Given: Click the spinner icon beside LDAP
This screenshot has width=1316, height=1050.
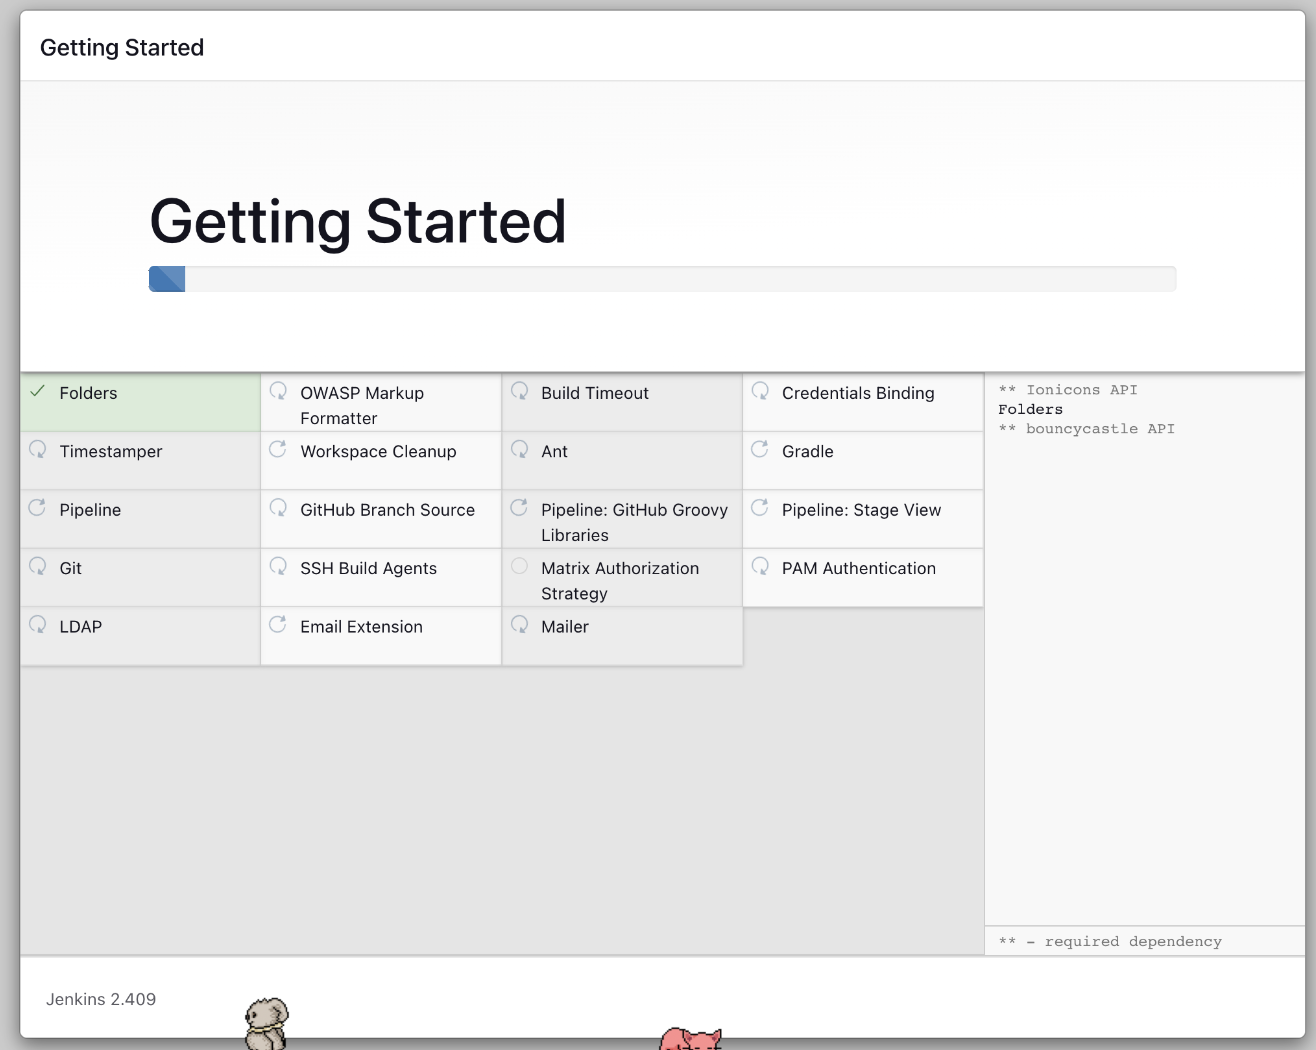Looking at the screenshot, I should click(38, 624).
